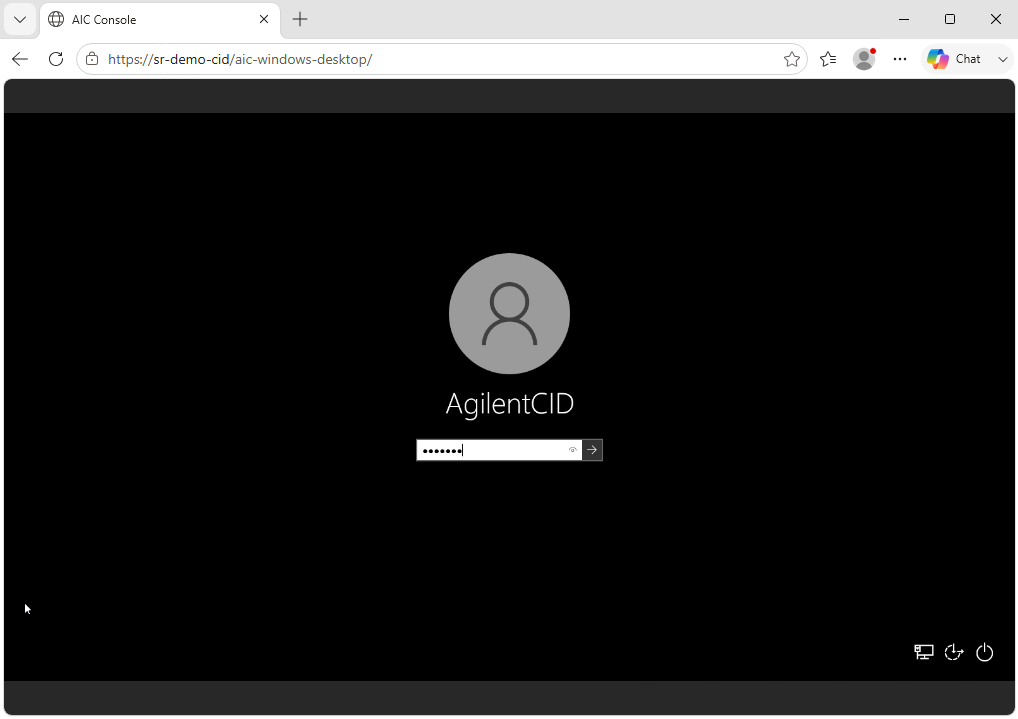
Task: Open Settings and more ellipsis menu
Action: pyautogui.click(x=900, y=59)
